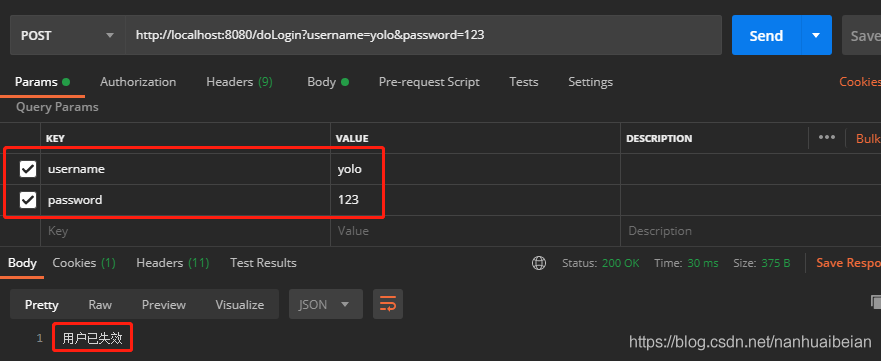
Task: Click the copy response icon
Action: pos(875,301)
